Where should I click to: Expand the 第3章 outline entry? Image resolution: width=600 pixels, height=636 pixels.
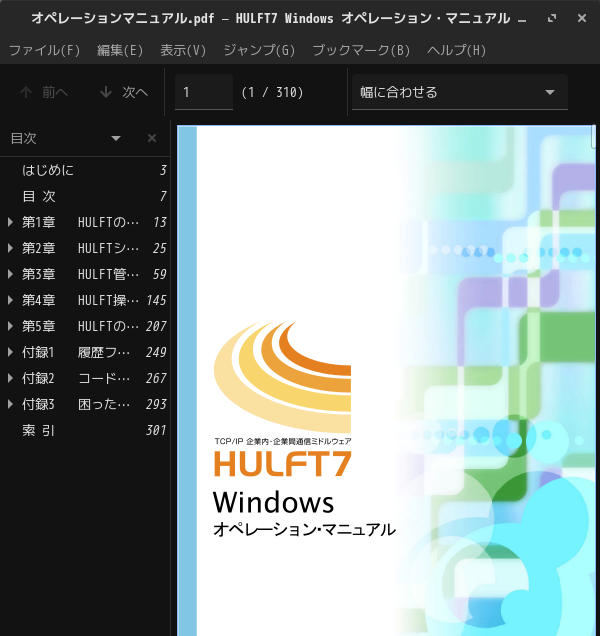pos(10,274)
